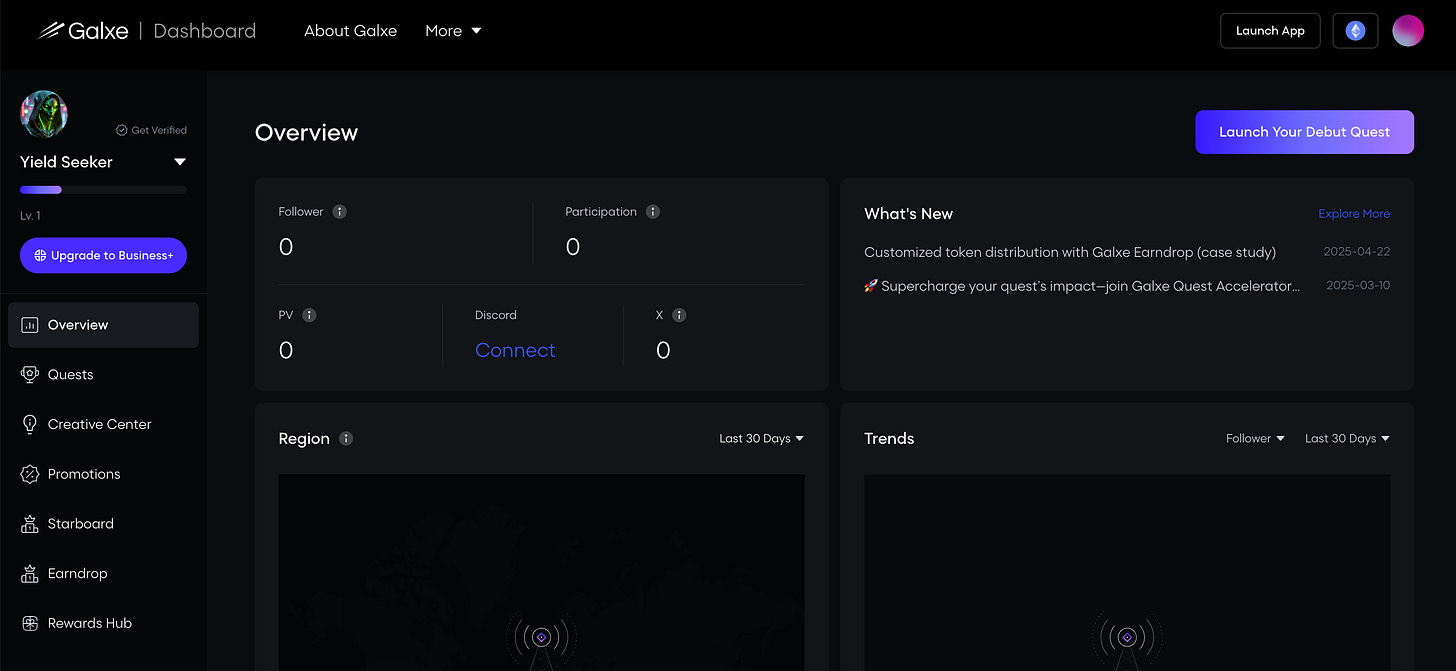The width and height of the screenshot is (1456, 671).
Task: Open Promotions in the sidebar
Action: [x=103, y=474]
